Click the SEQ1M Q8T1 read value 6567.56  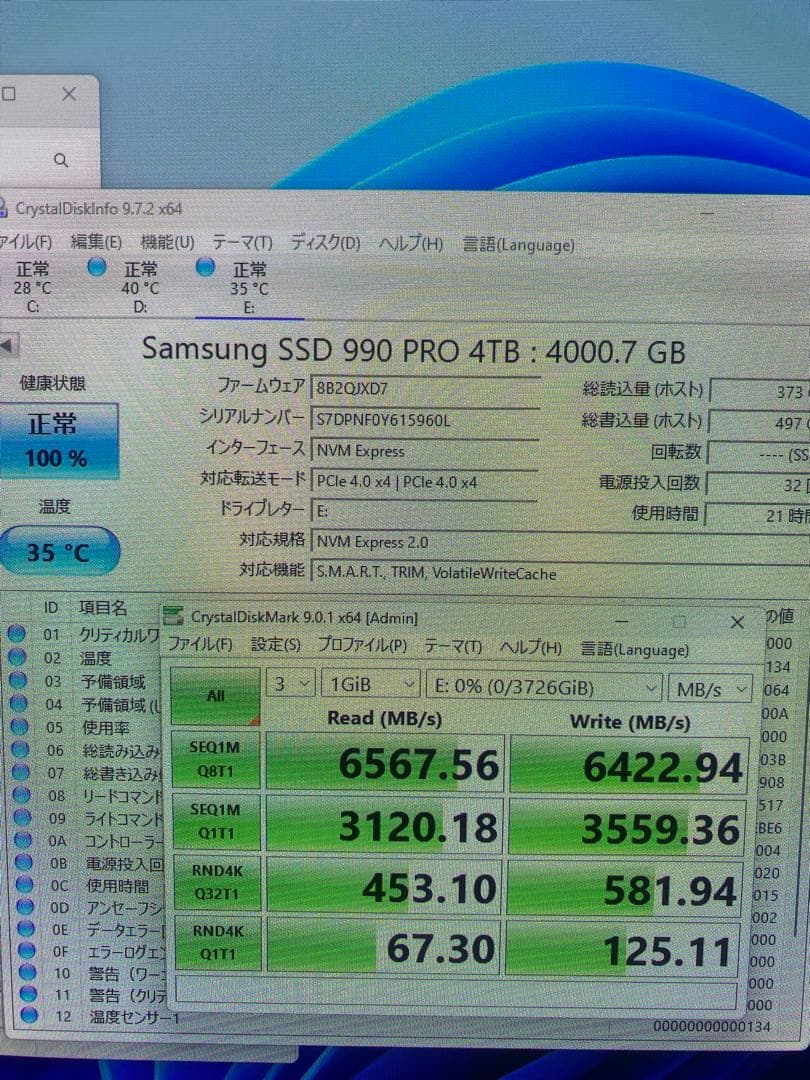pos(386,762)
